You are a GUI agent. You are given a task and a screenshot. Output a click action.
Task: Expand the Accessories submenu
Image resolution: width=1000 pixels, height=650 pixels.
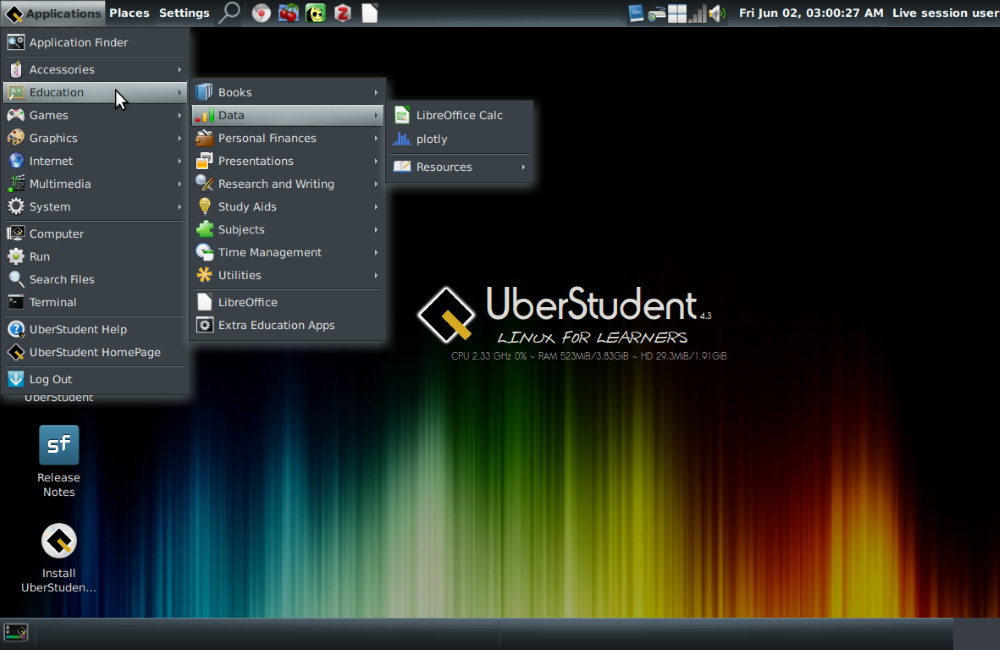click(x=95, y=70)
